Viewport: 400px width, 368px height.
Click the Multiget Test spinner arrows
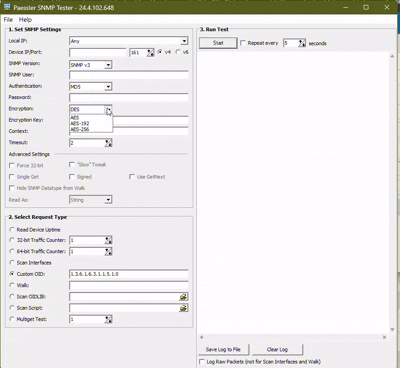(x=108, y=320)
